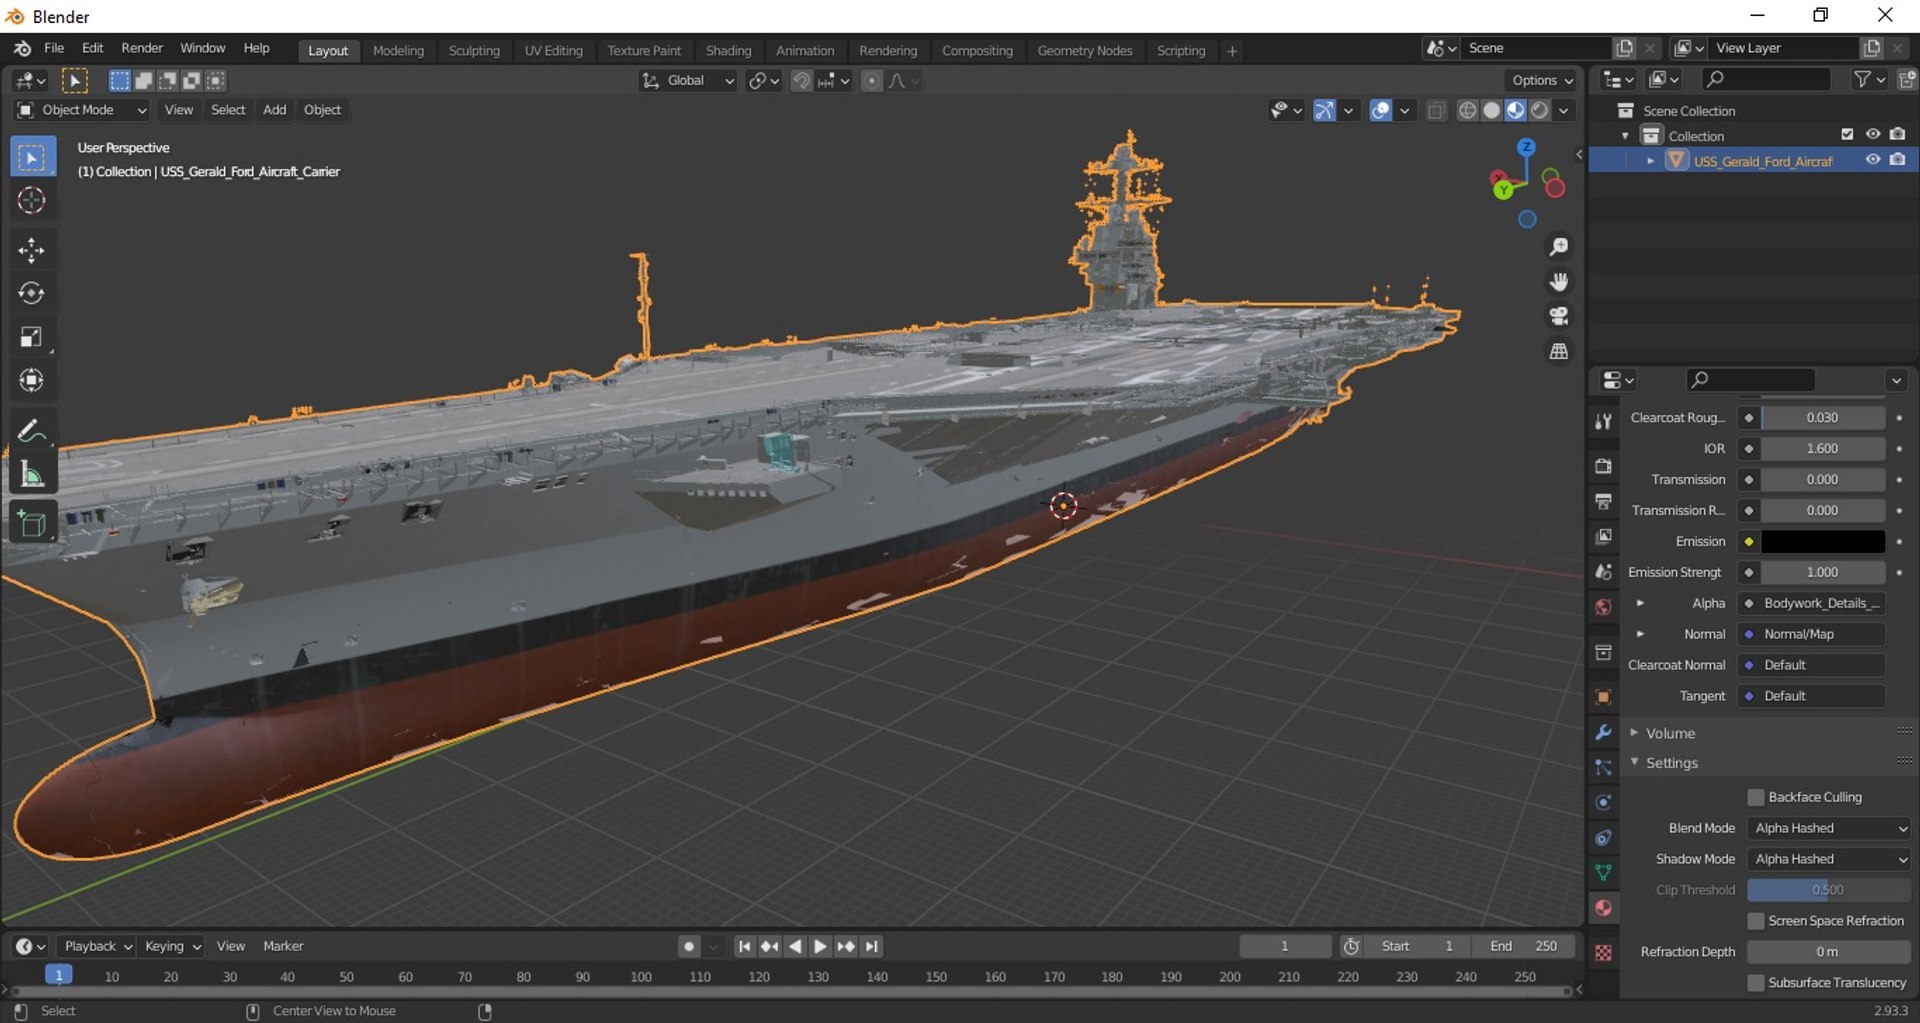Open the Modifier properties wrench icon

[x=1603, y=732]
